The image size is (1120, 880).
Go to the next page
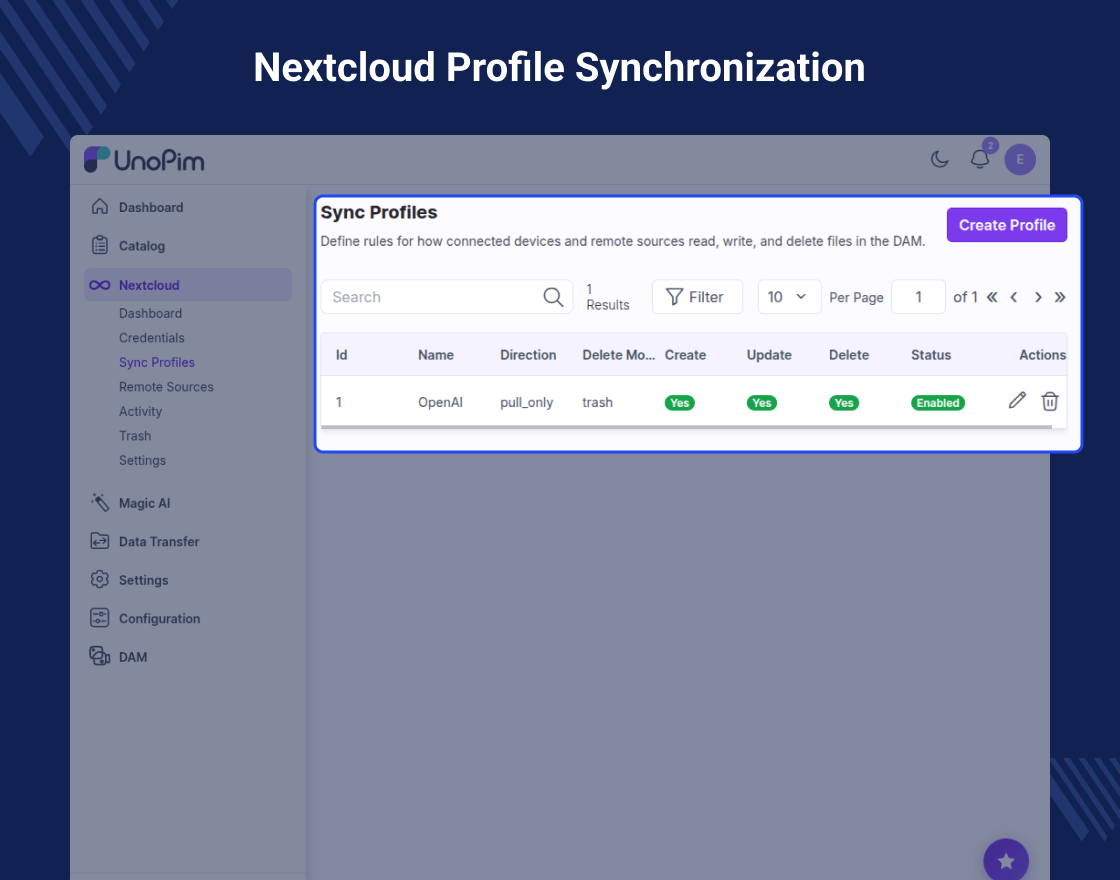(1038, 297)
